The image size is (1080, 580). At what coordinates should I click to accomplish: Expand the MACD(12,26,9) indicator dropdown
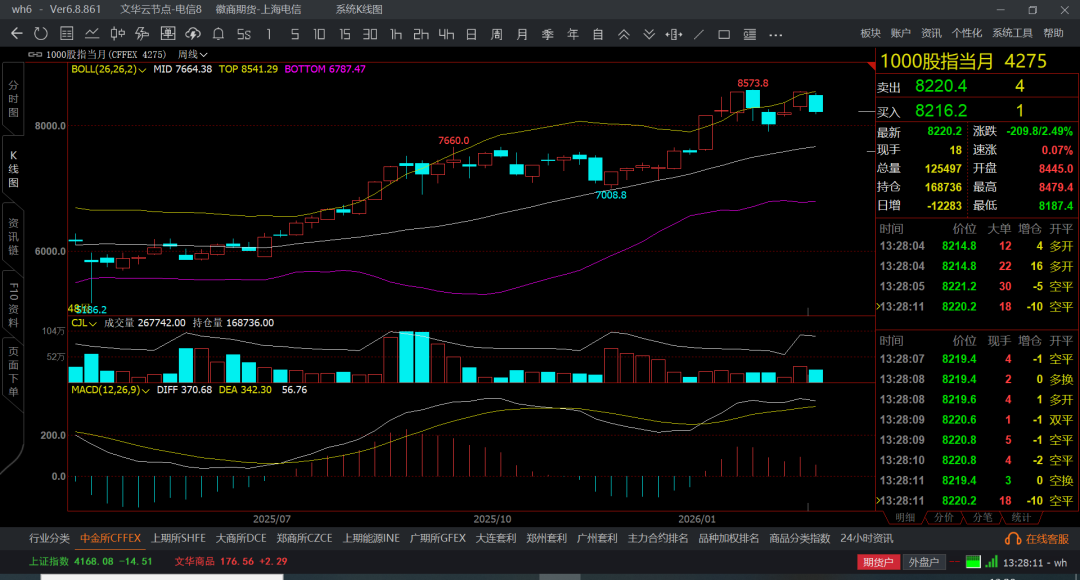point(111,390)
